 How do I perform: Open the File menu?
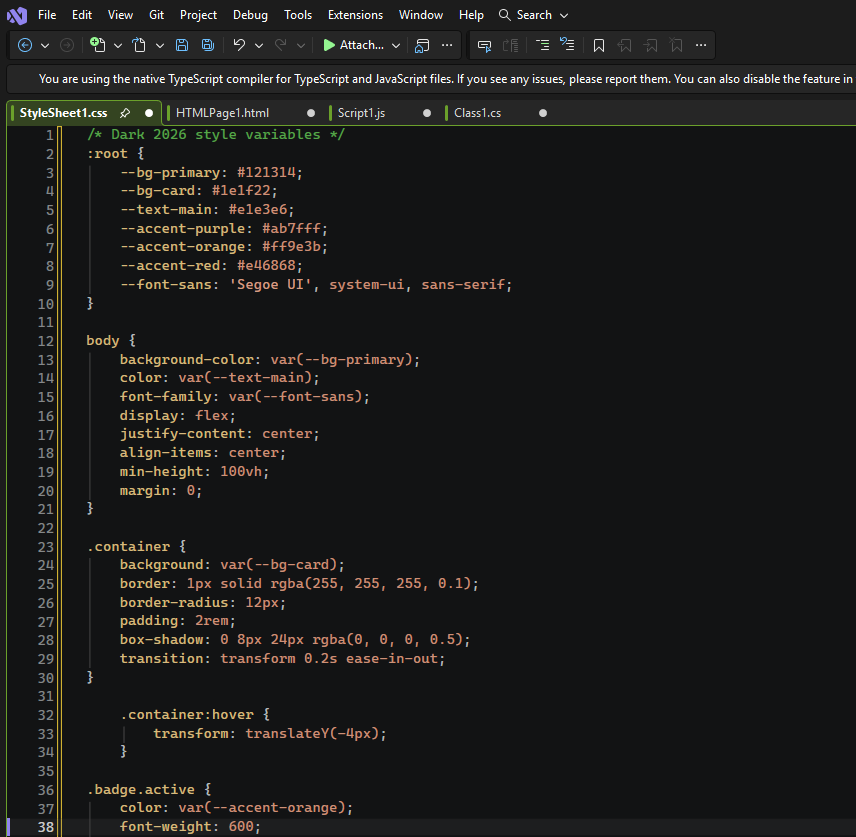47,15
